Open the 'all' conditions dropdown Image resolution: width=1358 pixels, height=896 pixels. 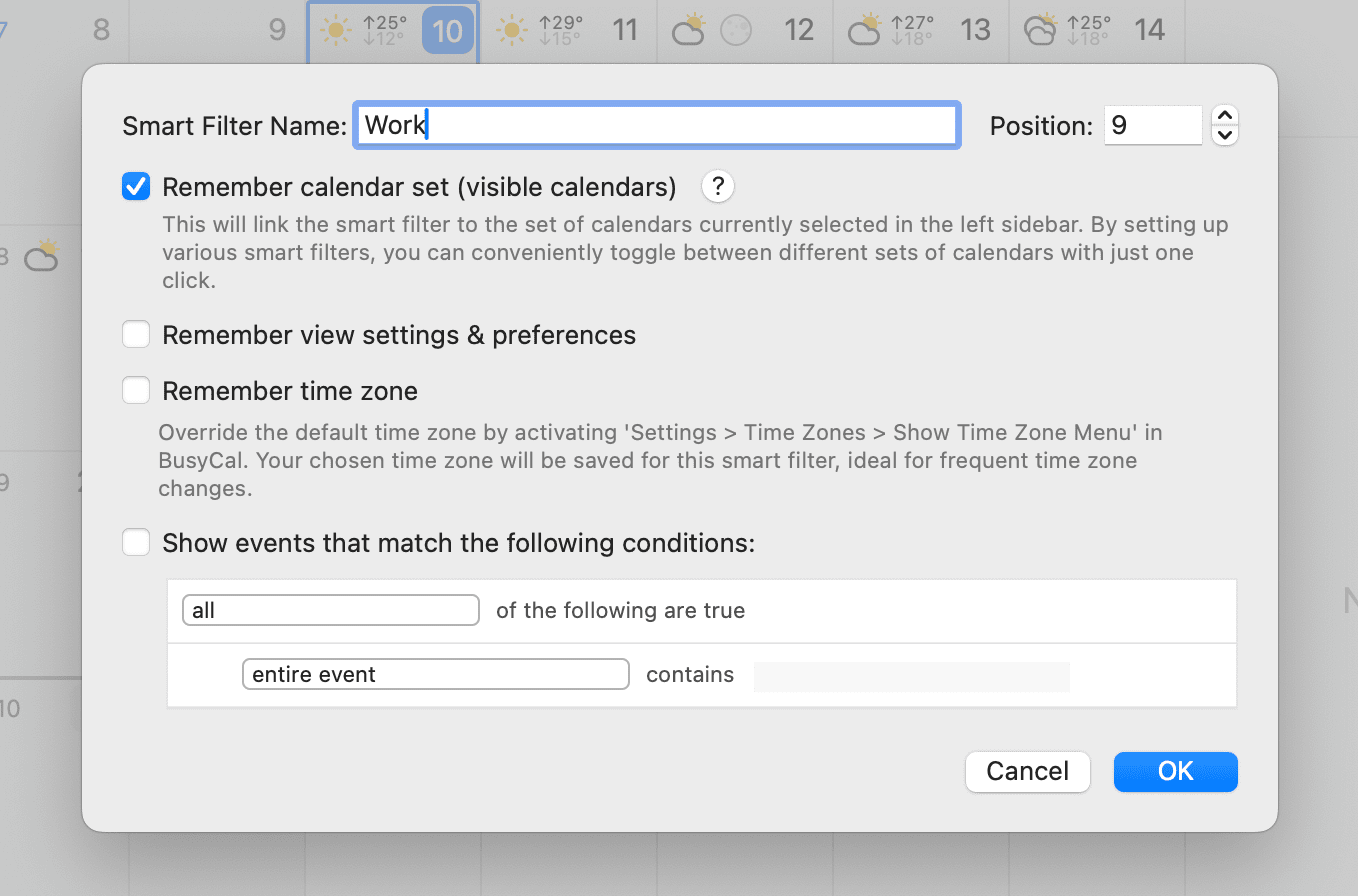pyautogui.click(x=330, y=610)
